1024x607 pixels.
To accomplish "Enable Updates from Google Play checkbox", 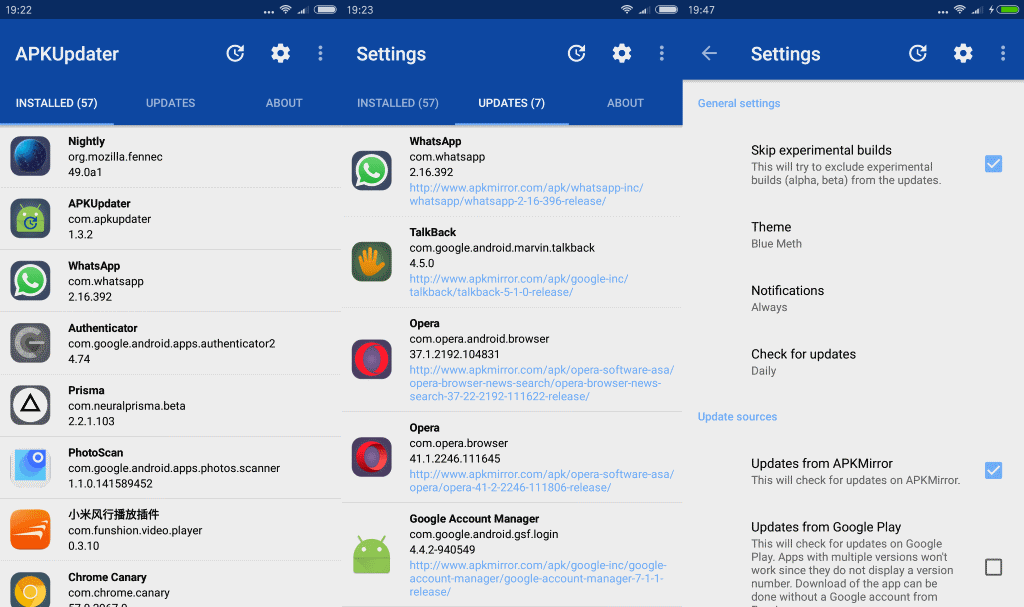I will click(x=993, y=567).
